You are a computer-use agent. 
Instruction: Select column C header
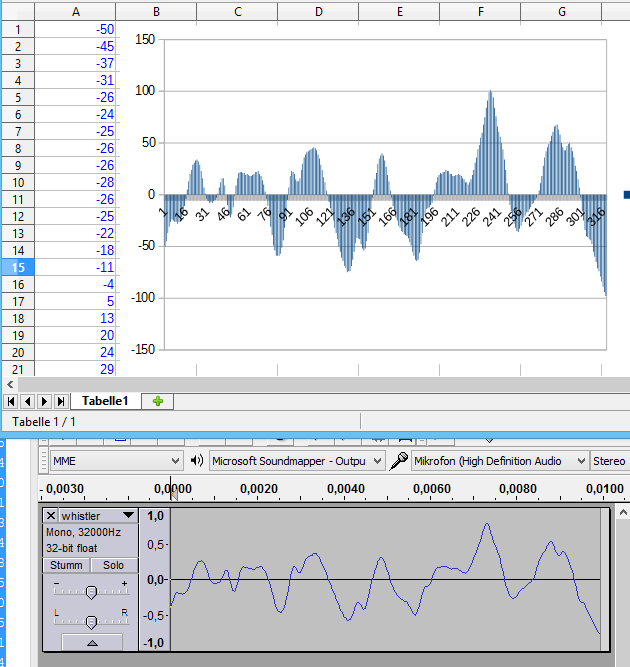click(237, 12)
